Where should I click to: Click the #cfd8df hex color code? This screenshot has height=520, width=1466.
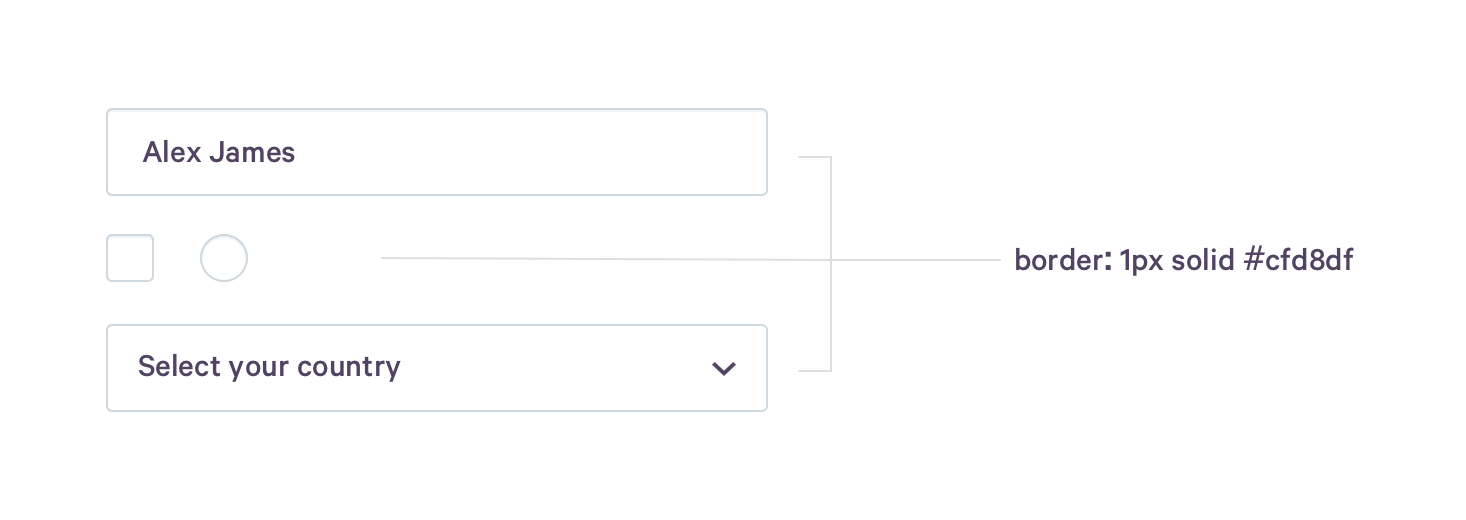coord(1298,261)
